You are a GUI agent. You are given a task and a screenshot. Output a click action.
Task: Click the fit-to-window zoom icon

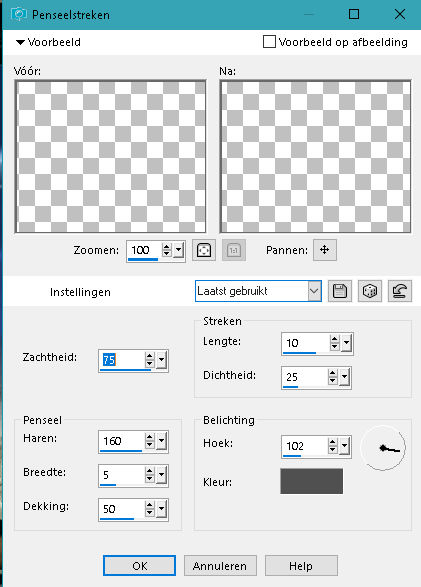(204, 250)
